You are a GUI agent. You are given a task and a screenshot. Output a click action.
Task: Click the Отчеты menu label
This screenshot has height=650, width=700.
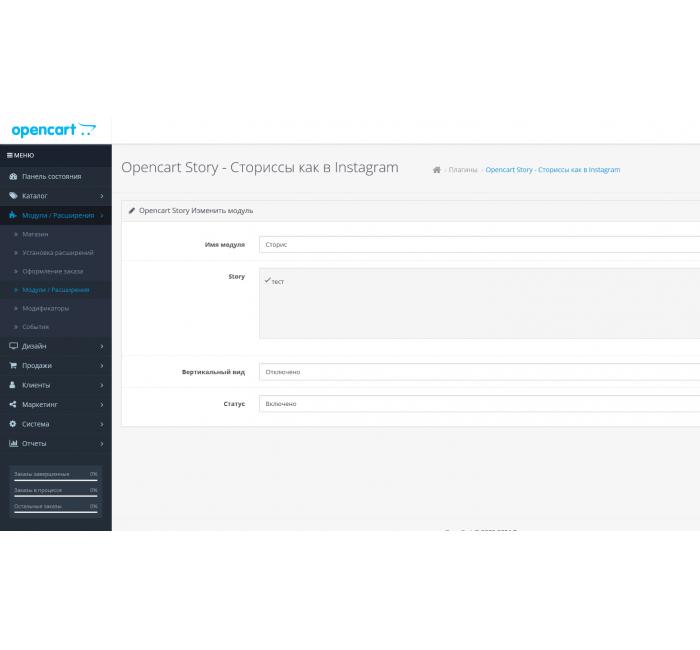click(x=34, y=443)
